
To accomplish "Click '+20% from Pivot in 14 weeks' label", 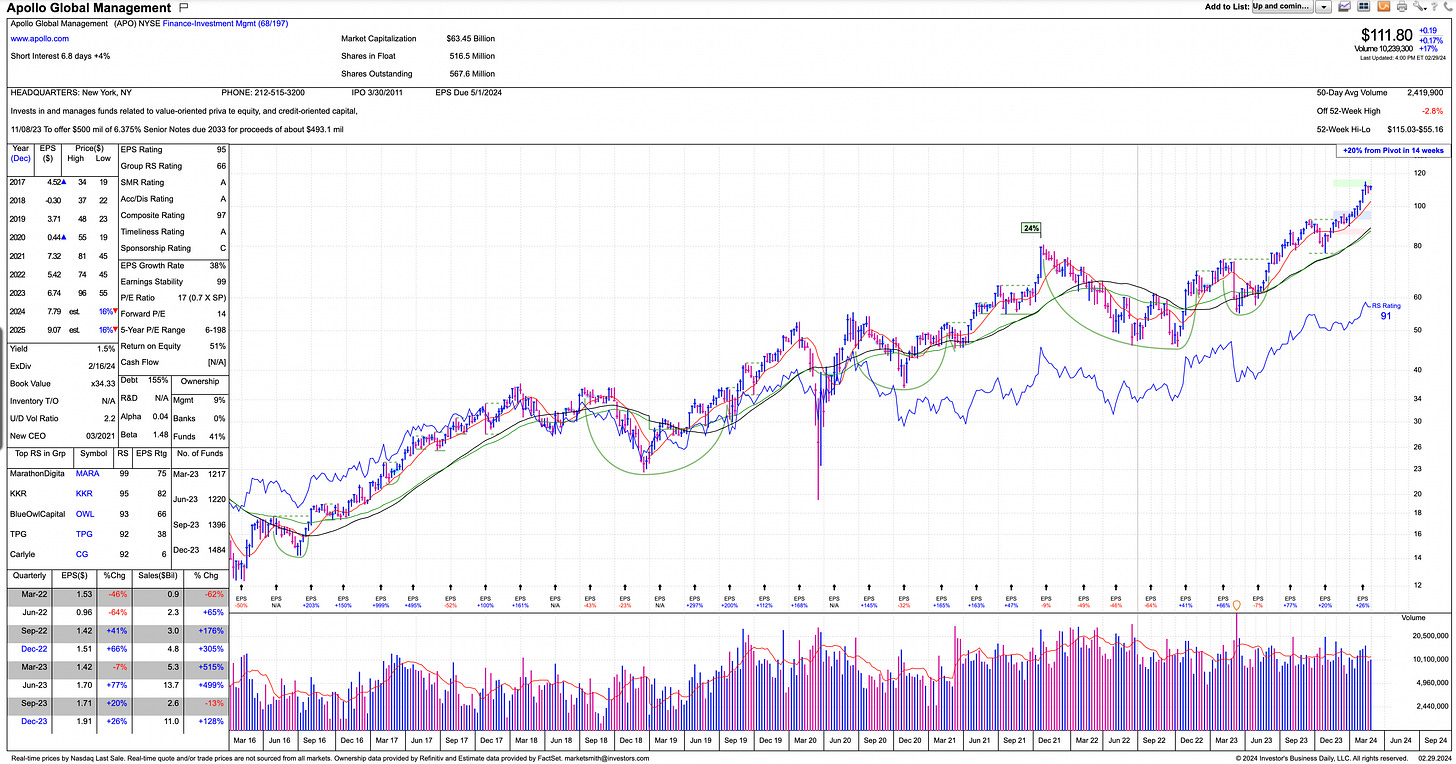I will click(1394, 151).
